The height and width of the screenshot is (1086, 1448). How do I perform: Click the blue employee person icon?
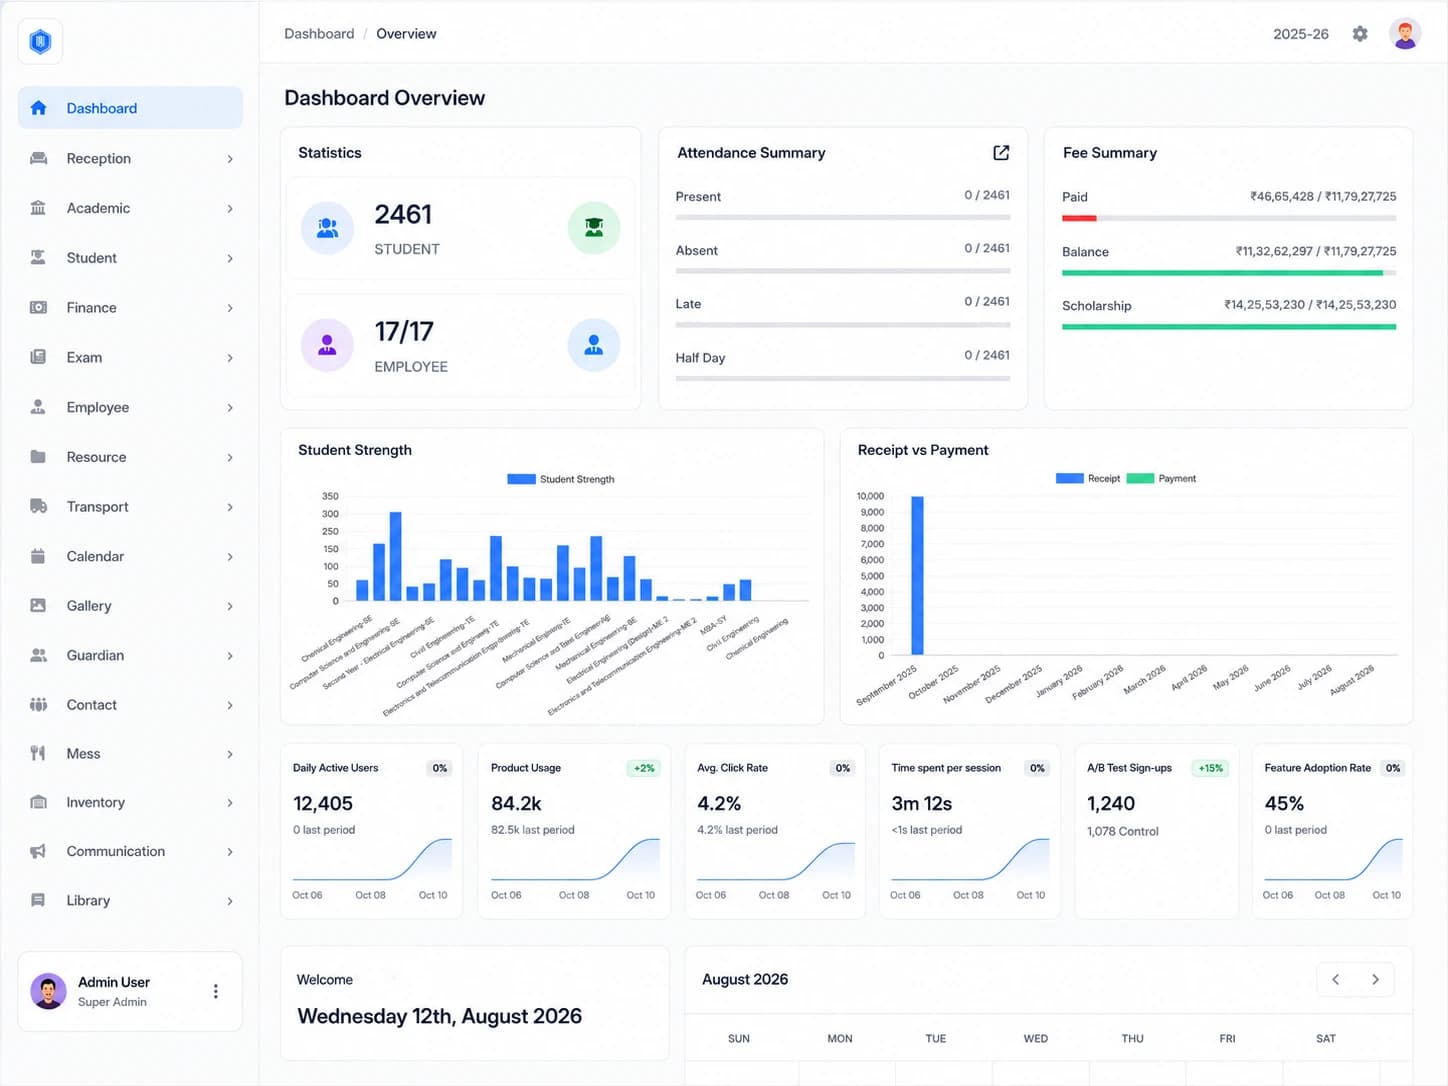(x=594, y=345)
